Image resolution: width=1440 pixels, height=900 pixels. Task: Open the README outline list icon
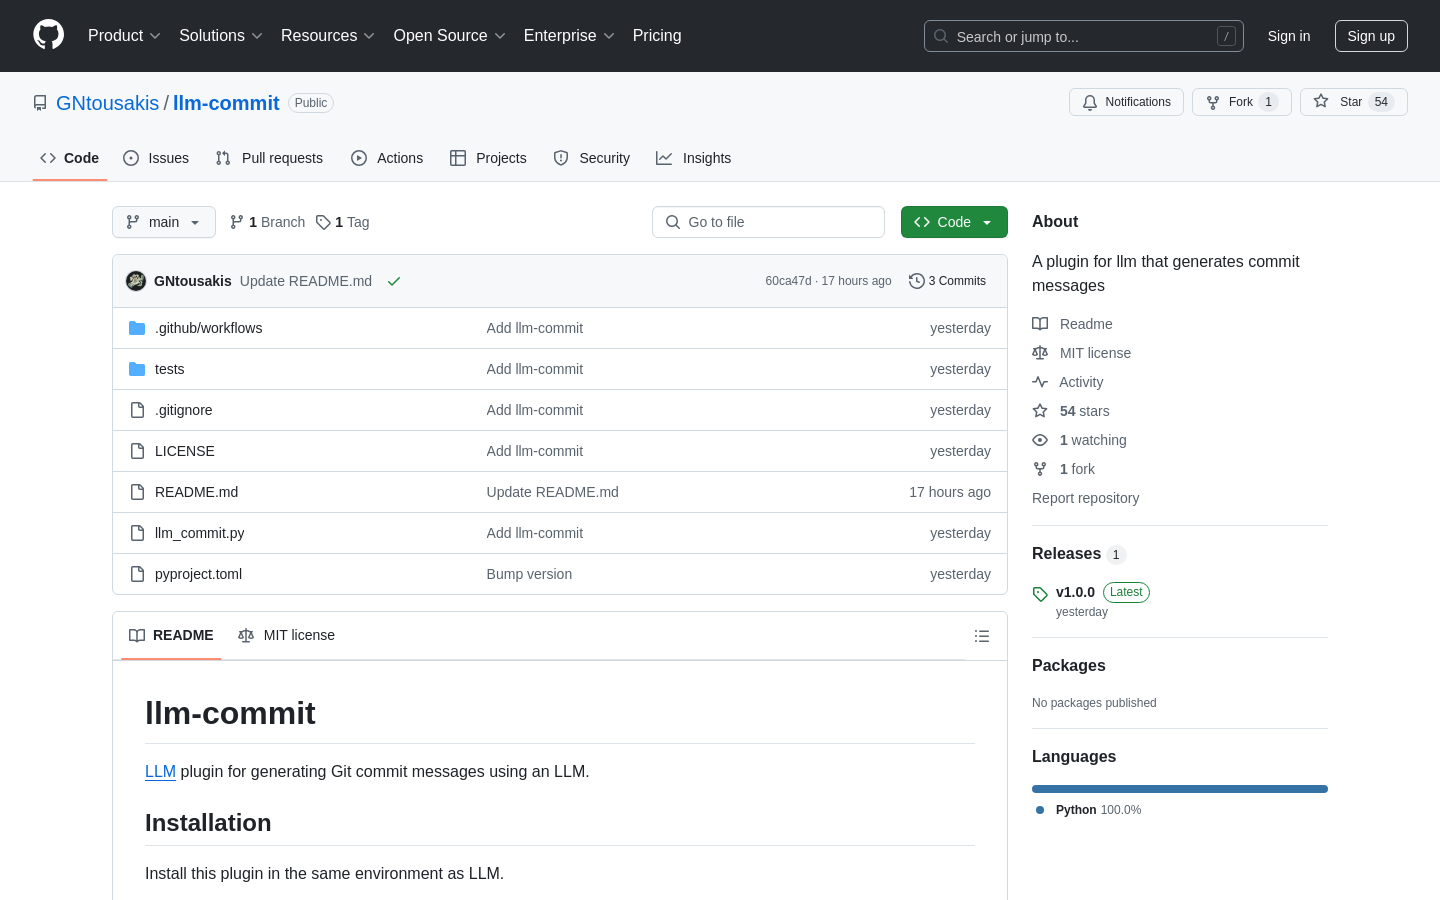982,636
